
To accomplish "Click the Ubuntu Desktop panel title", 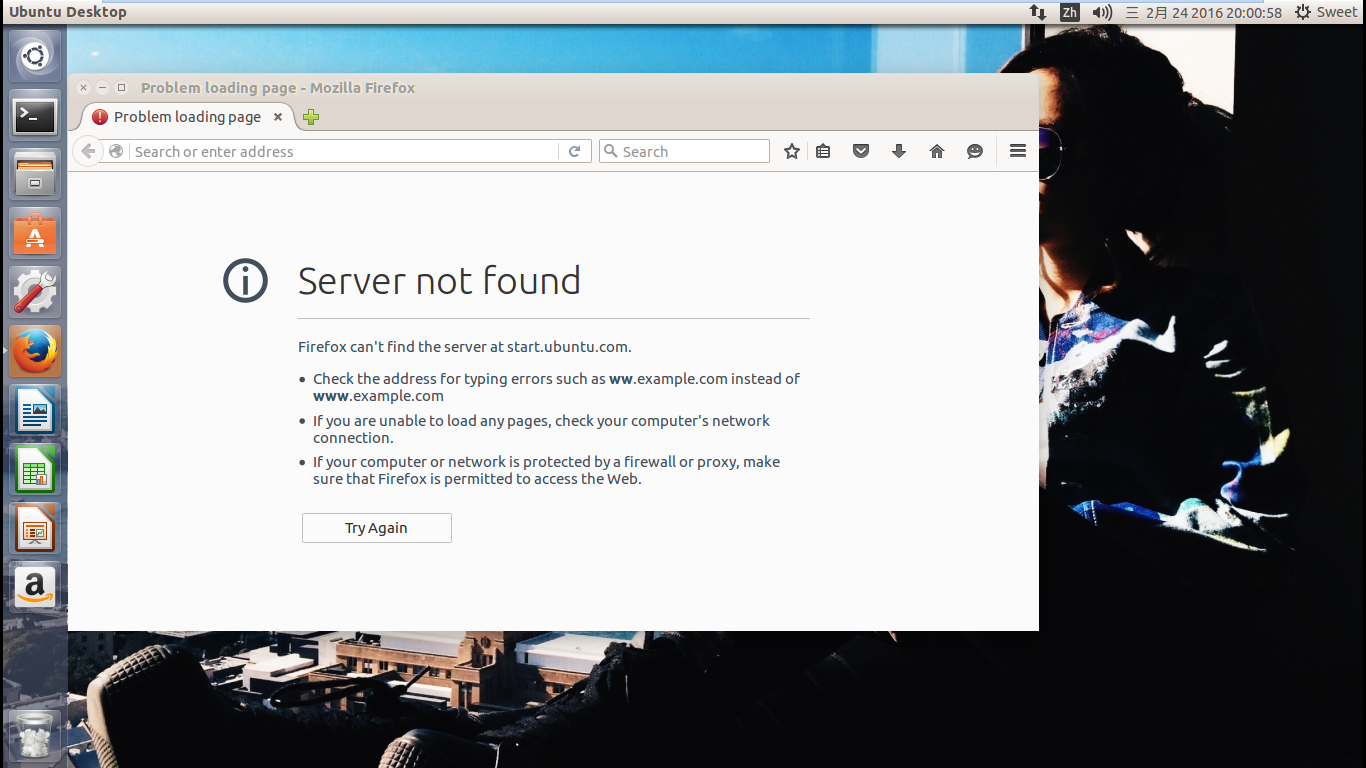I will [x=68, y=12].
